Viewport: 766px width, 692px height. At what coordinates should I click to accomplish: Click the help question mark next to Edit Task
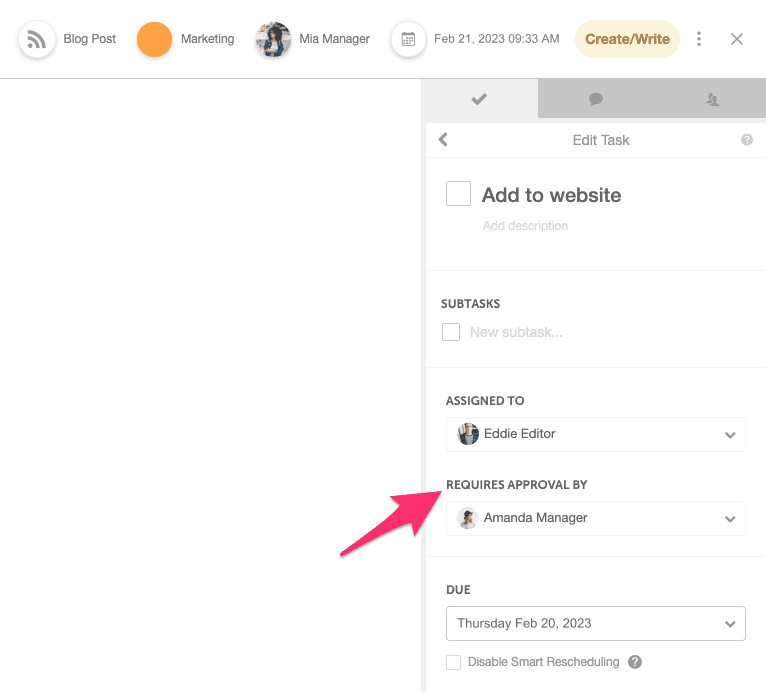(x=747, y=140)
